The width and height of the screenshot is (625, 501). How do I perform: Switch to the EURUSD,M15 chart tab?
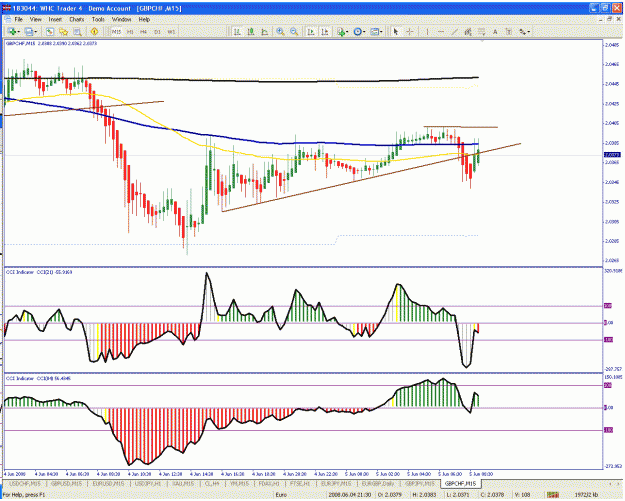108,483
